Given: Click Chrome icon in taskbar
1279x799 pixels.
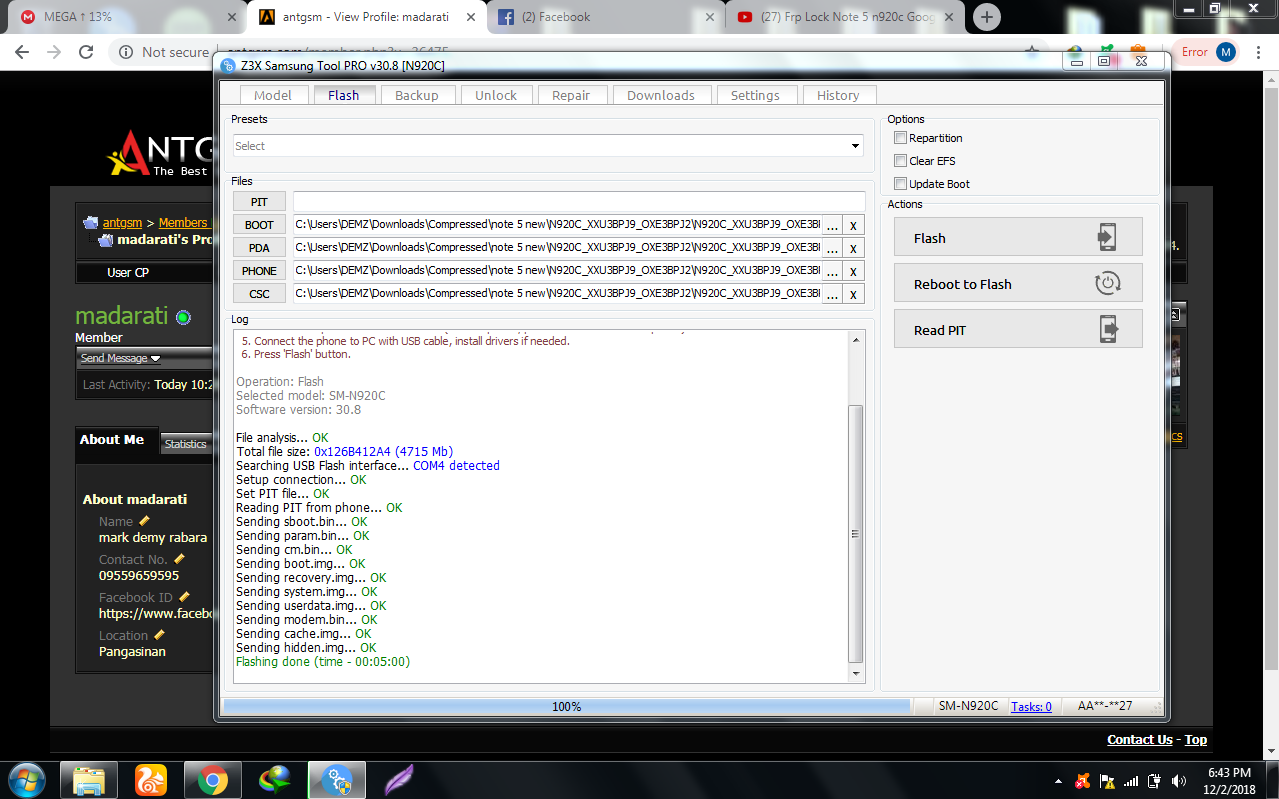Looking at the screenshot, I should [x=212, y=779].
